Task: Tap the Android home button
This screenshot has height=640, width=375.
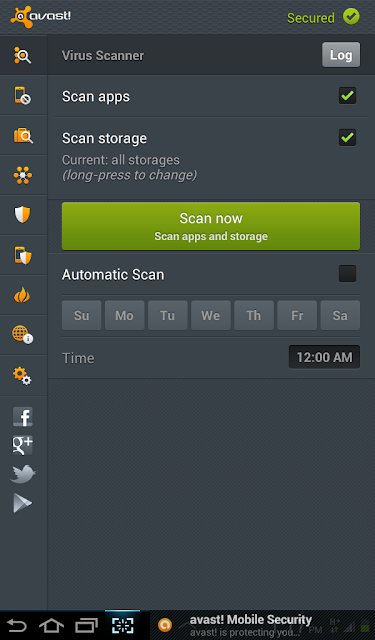Action: coord(51,625)
